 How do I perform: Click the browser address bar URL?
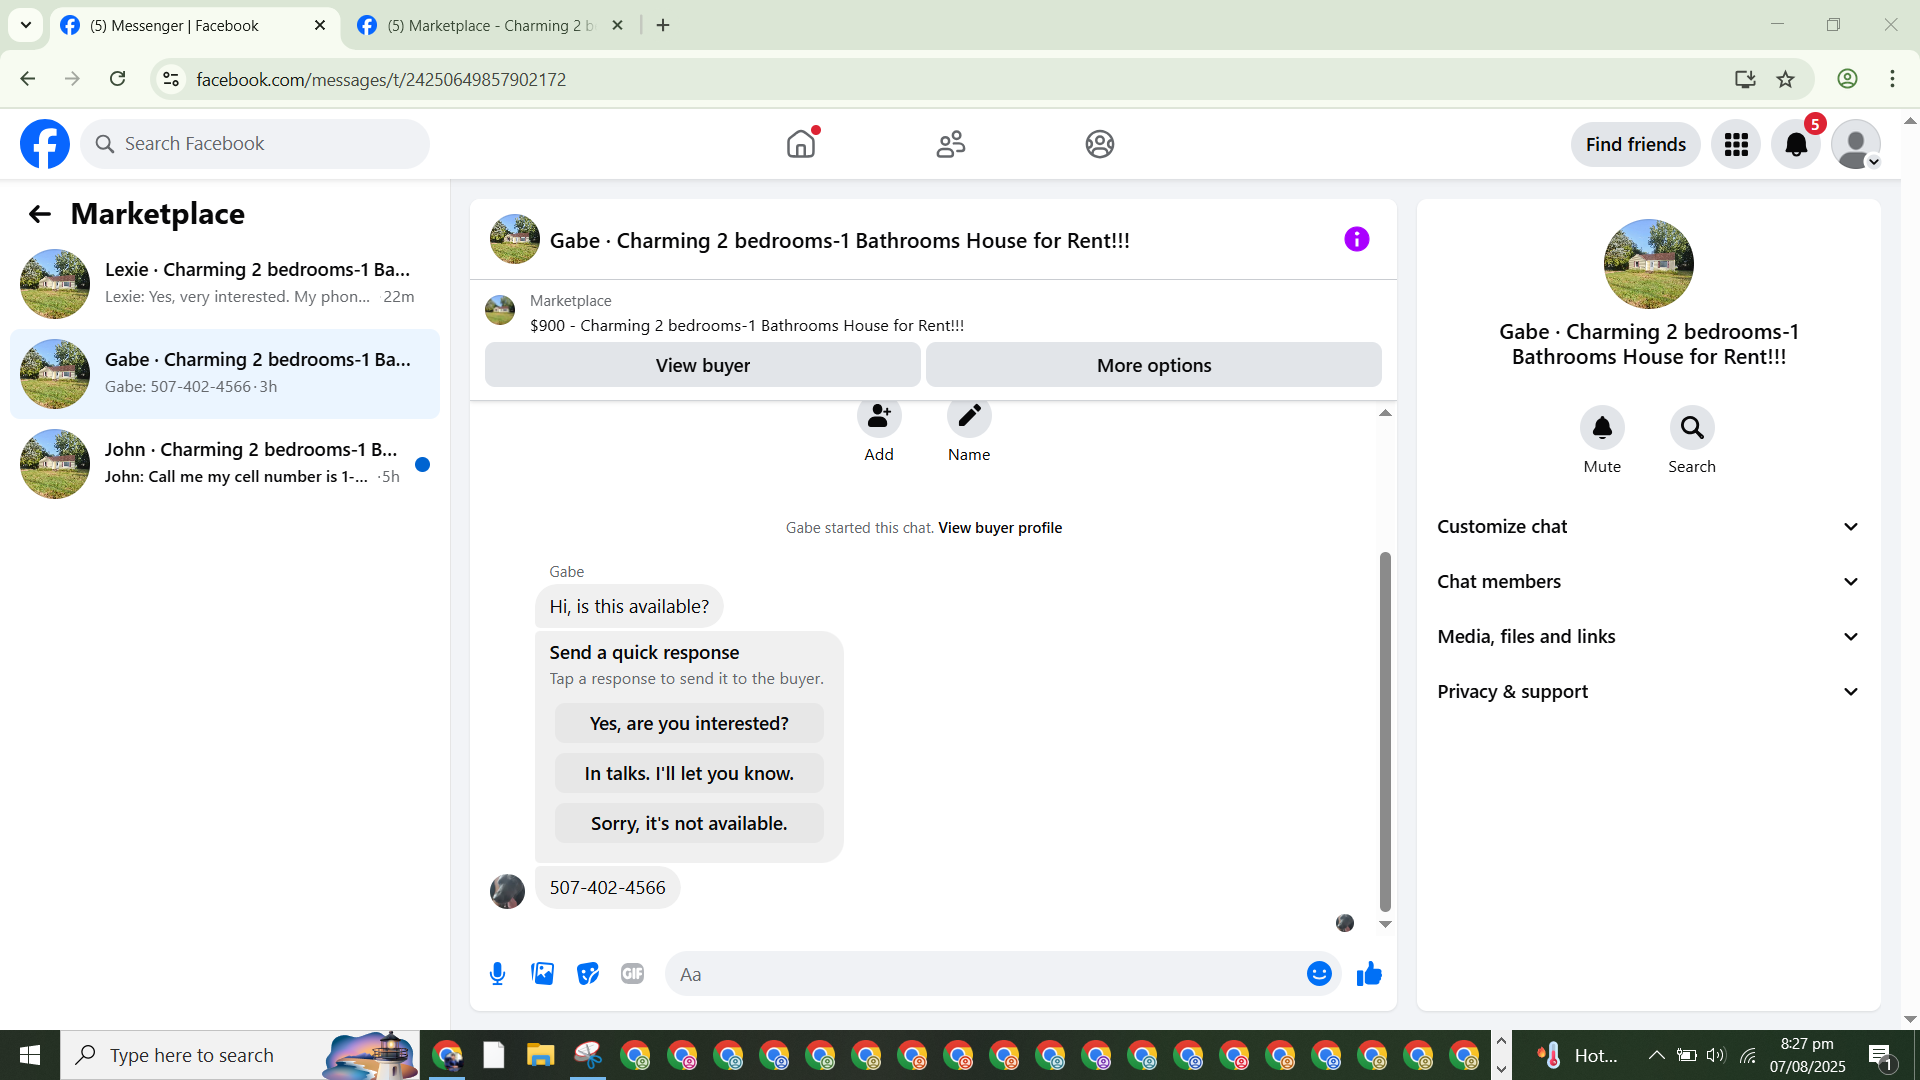click(381, 79)
